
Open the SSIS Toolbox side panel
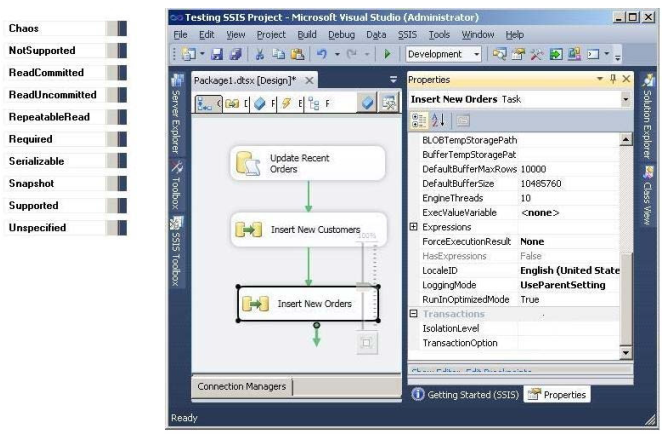(176, 251)
